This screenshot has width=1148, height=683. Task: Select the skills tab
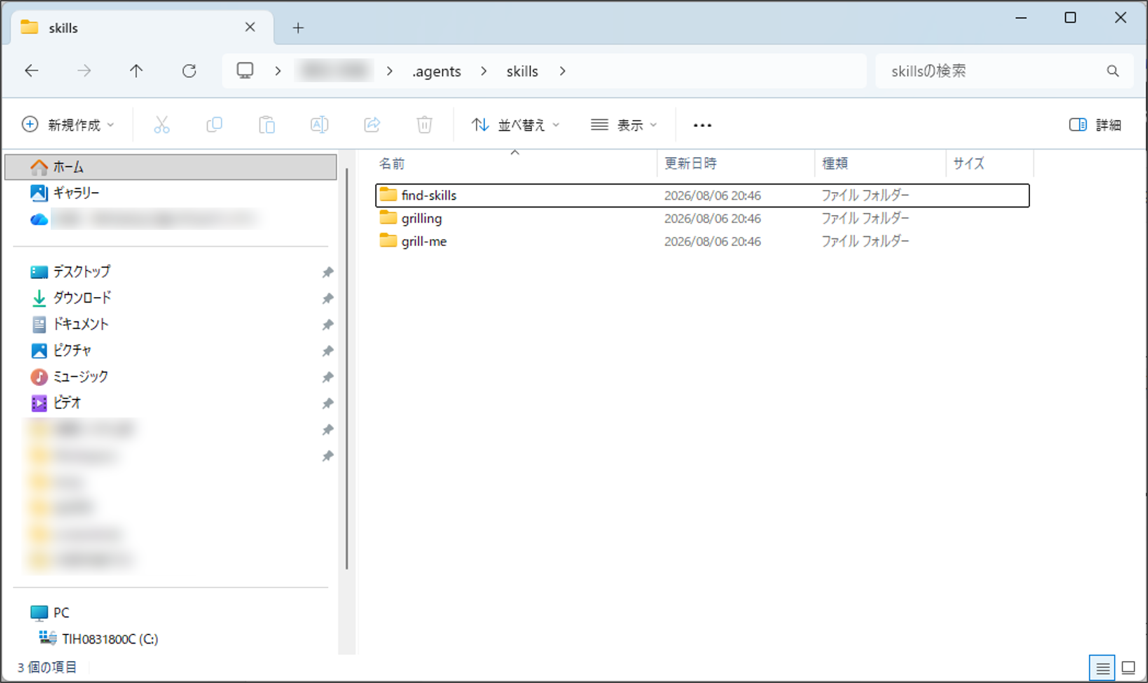point(143,28)
